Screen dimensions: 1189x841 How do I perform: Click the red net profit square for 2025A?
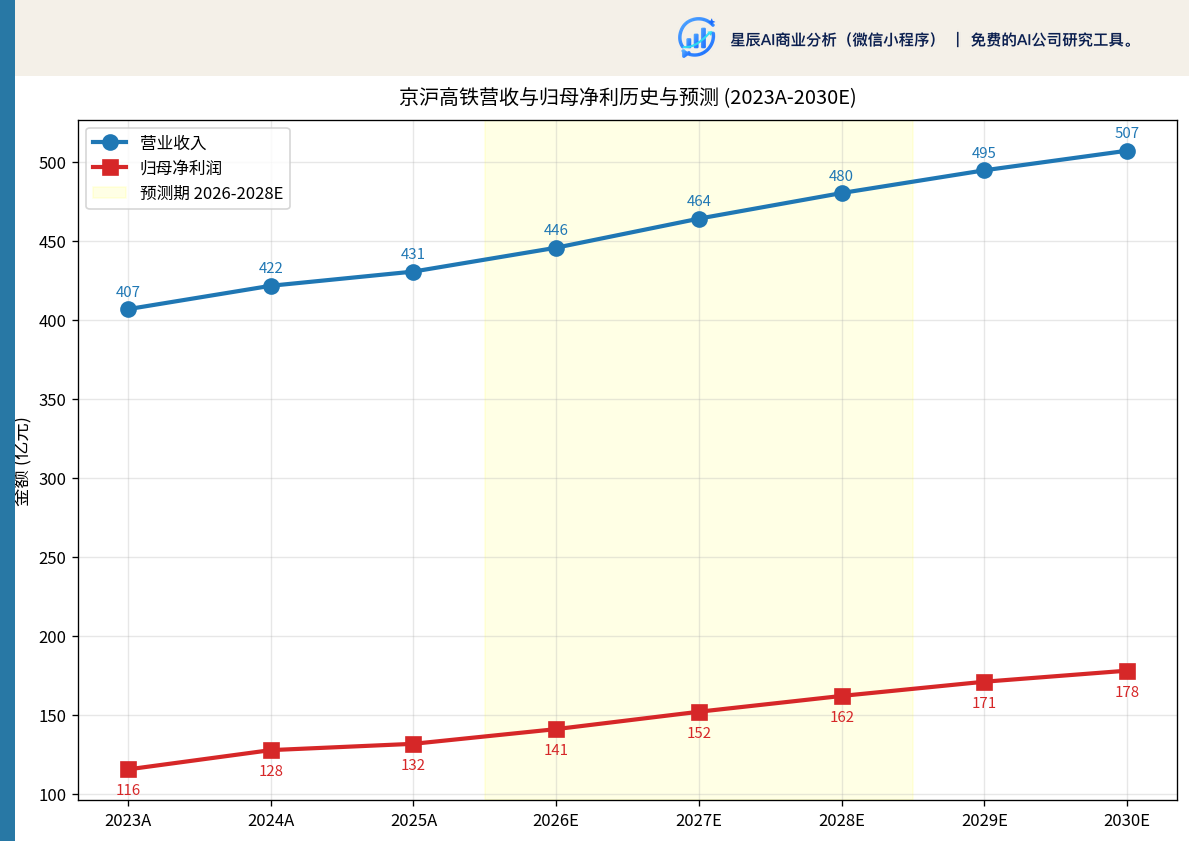(413, 744)
